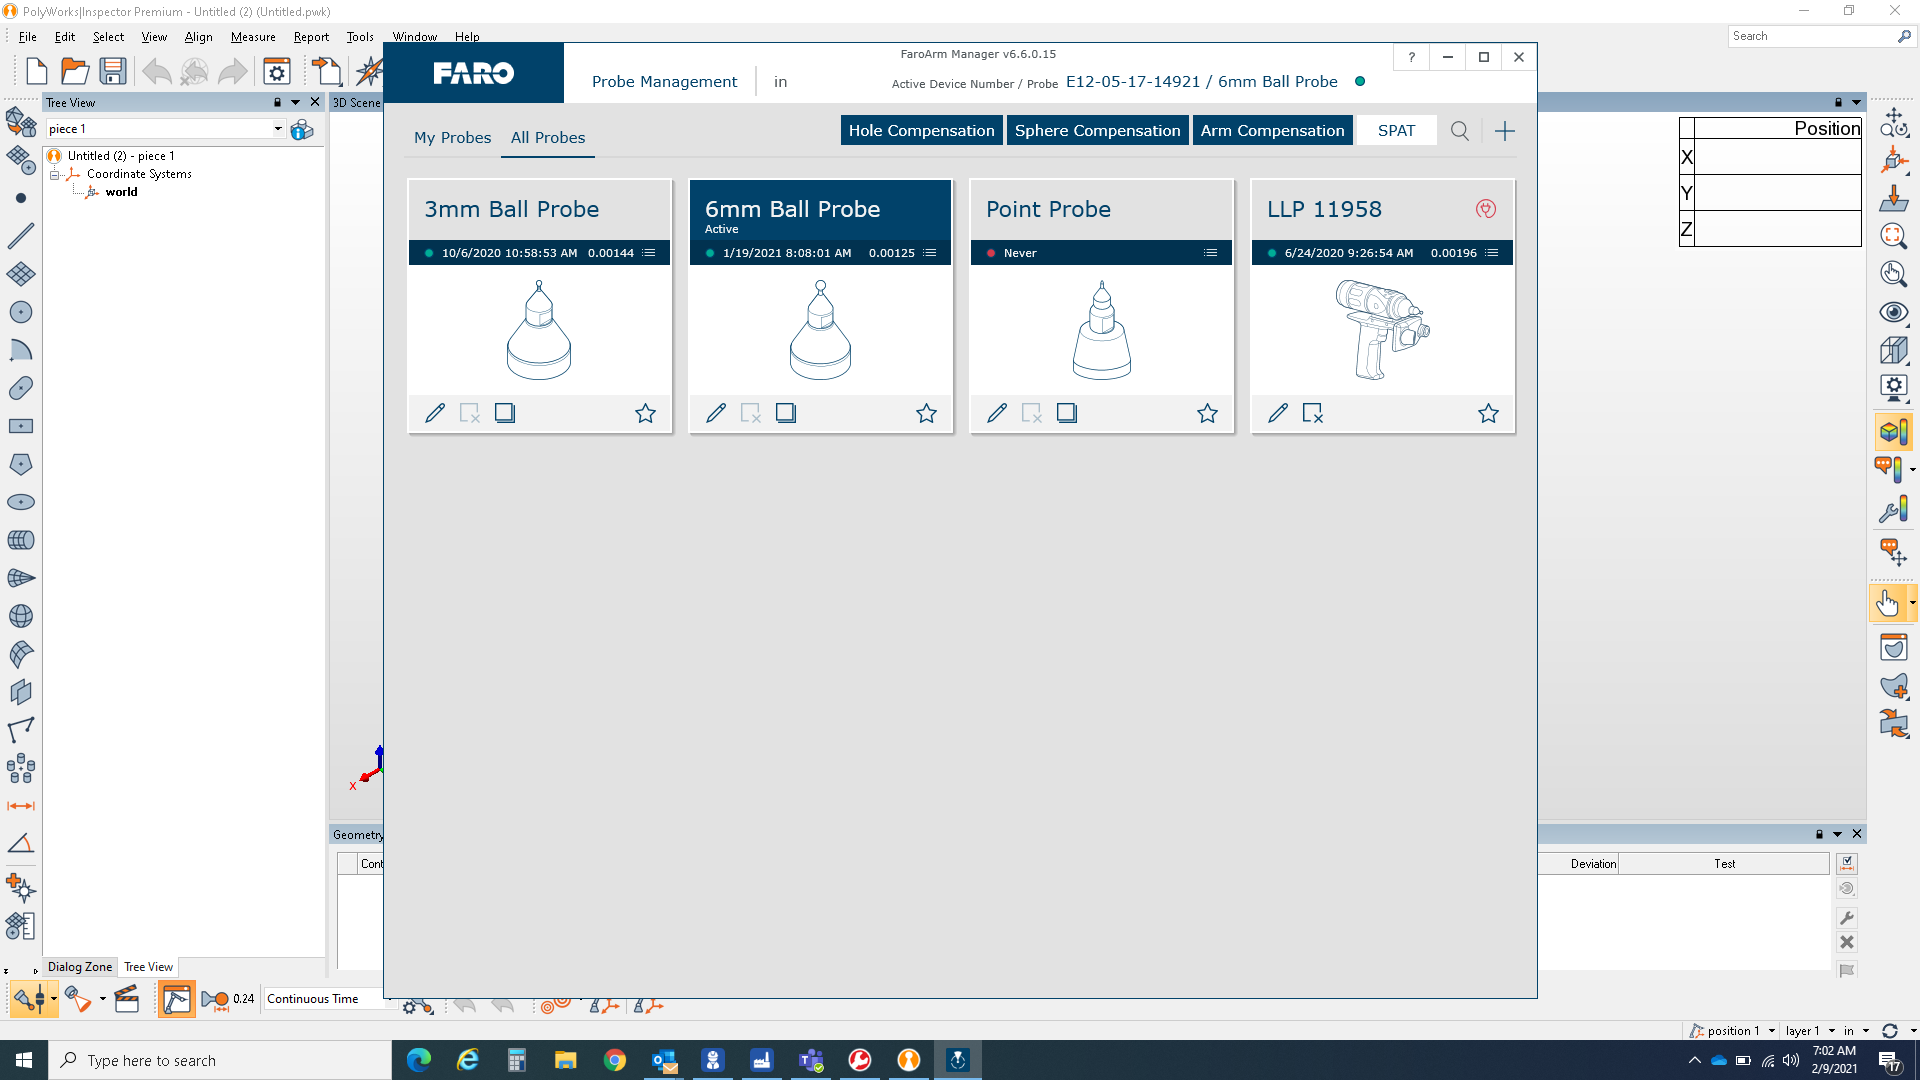This screenshot has height=1080, width=1920.
Task: Open the Measure menu
Action: coord(253,37)
